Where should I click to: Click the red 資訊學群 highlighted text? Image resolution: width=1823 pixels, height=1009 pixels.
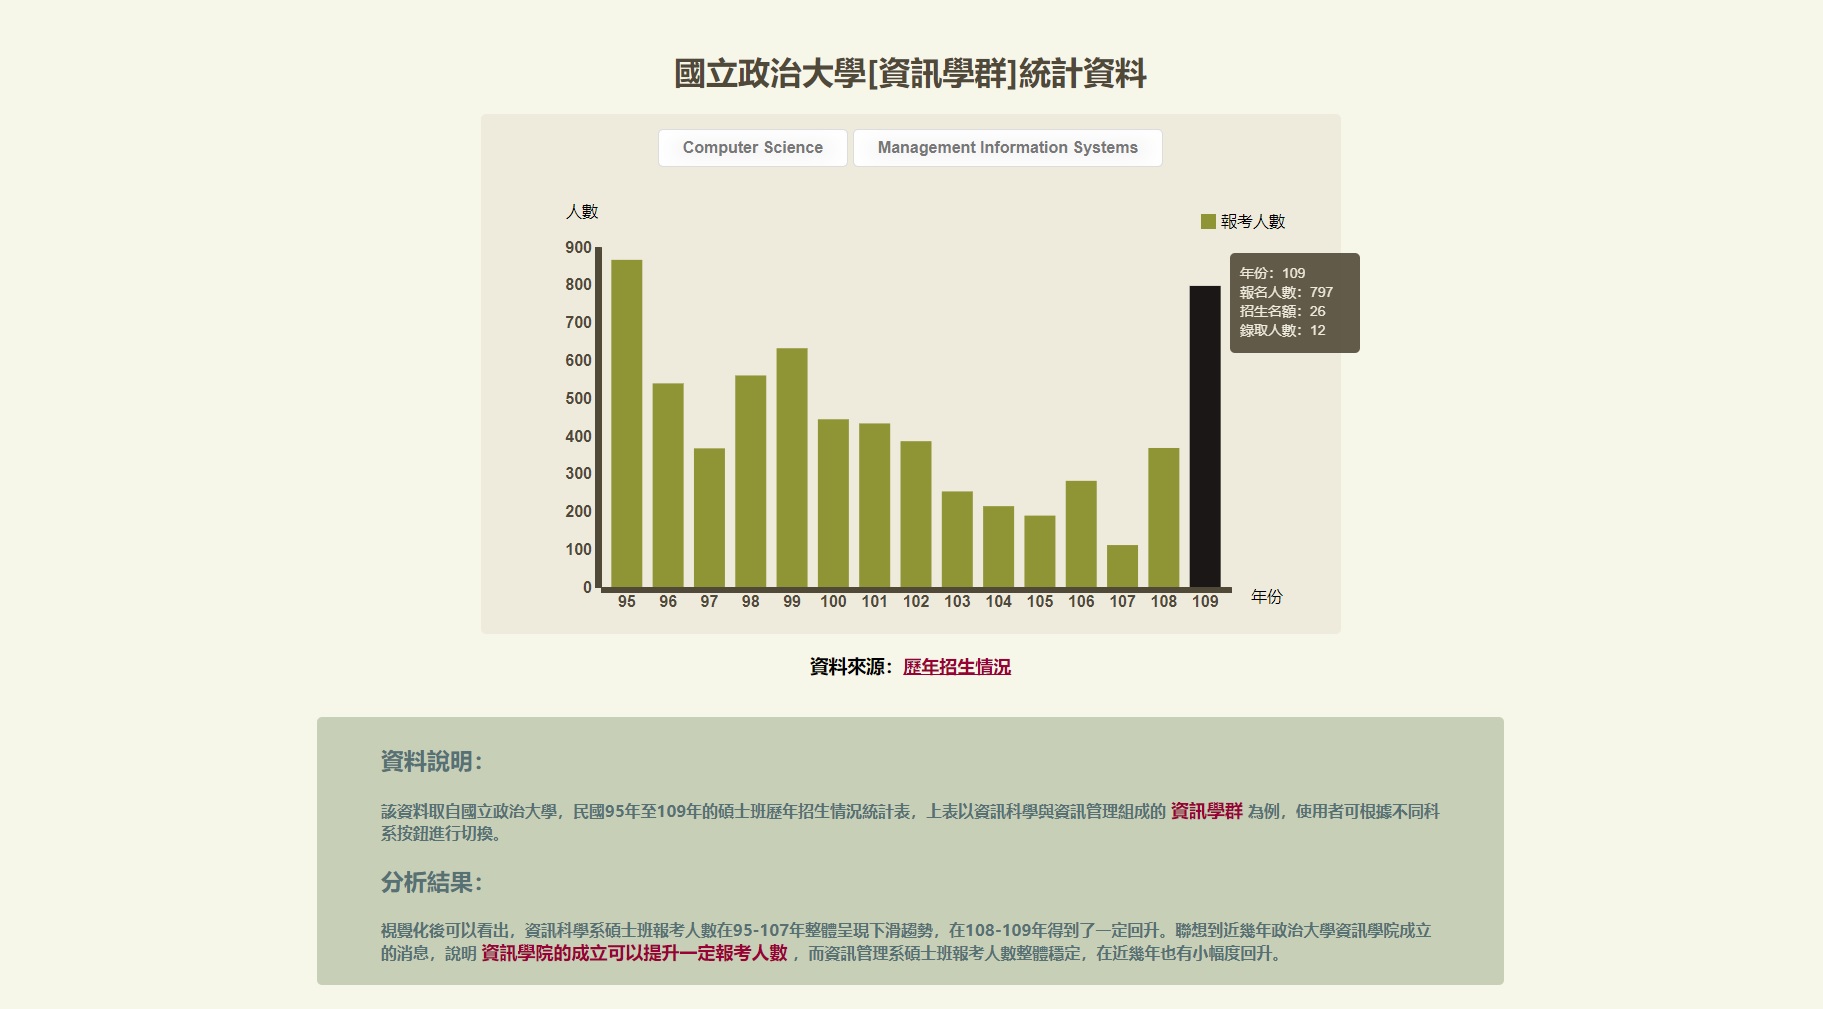click(1207, 811)
